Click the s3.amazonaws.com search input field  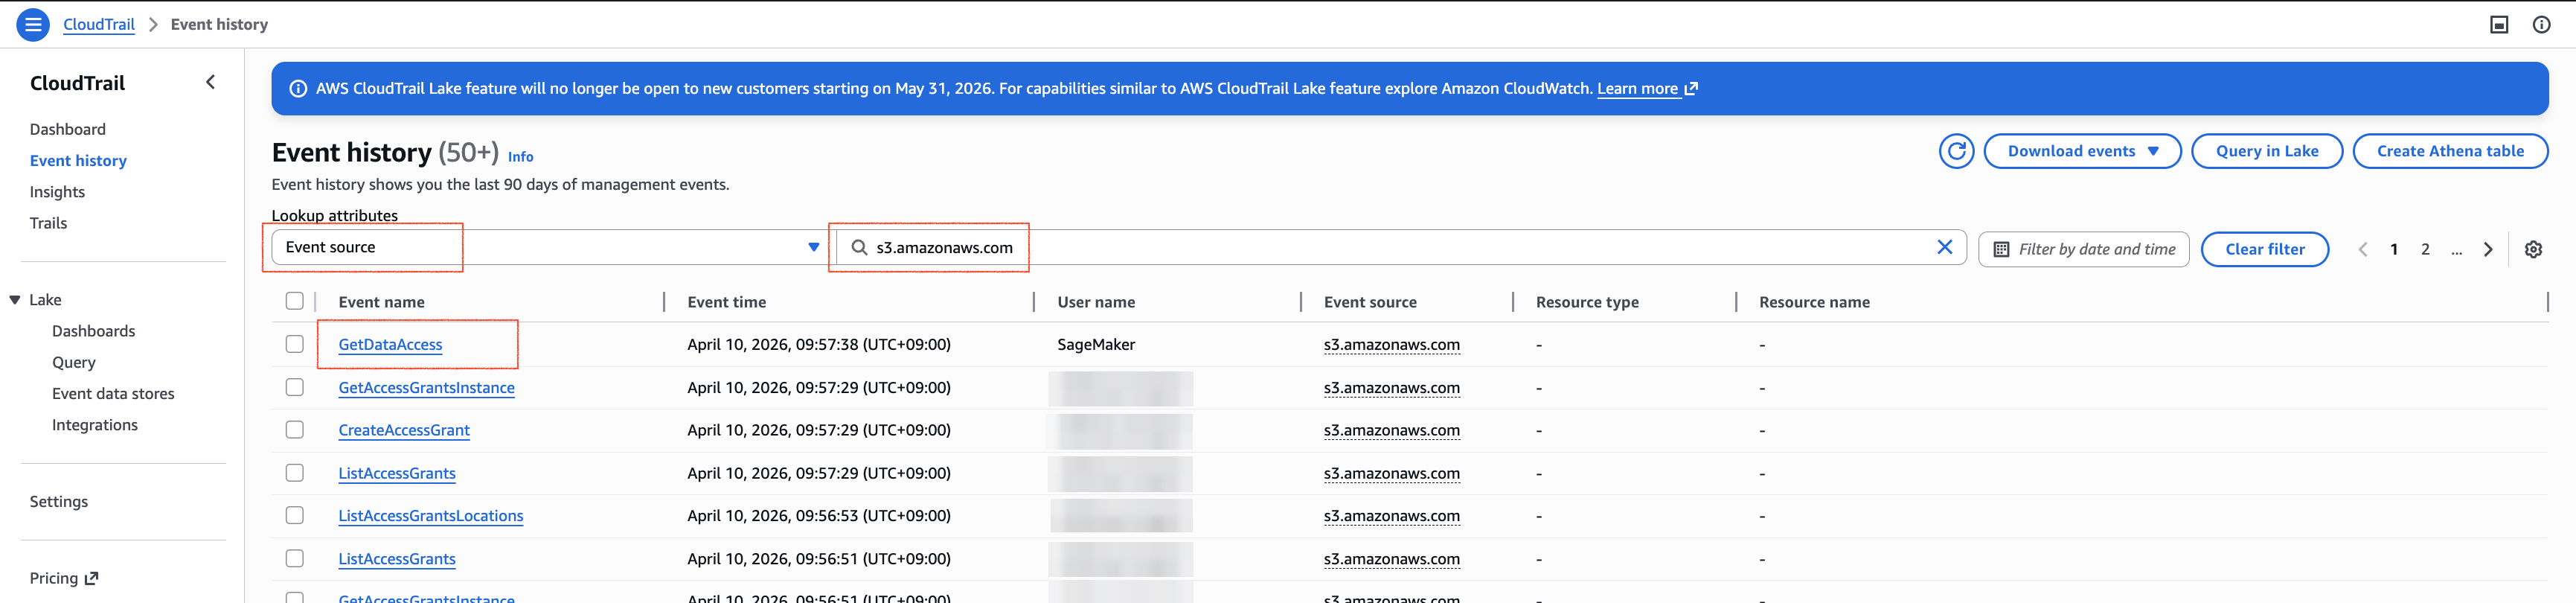(x=1400, y=247)
